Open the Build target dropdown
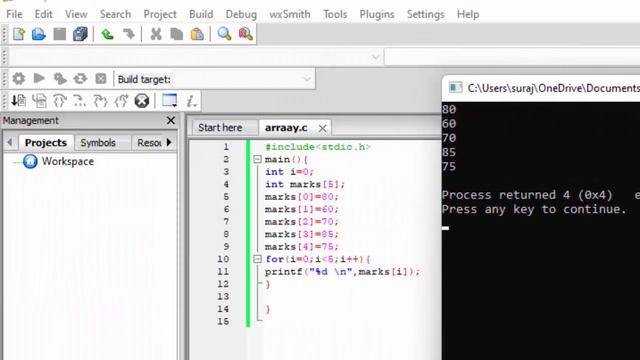Screen dimensions: 640x360 click(x=307, y=79)
